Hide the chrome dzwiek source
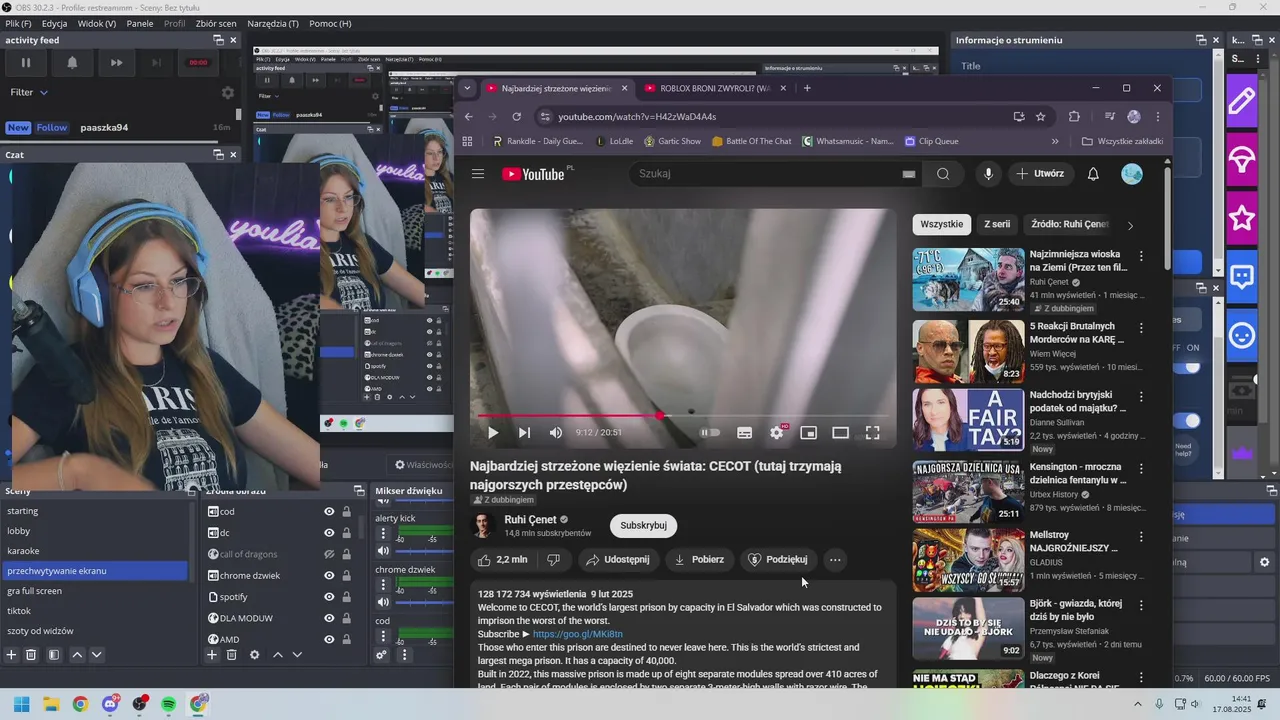 pos(329,576)
